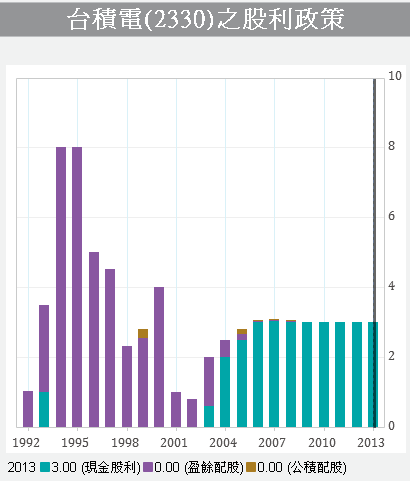Image resolution: width=411 pixels, height=481 pixels.
Task: Click the y-axis value 0
Action: click(x=391, y=426)
